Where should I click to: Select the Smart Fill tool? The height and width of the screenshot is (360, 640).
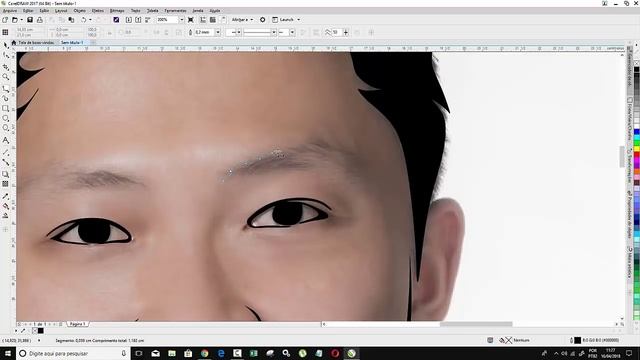click(6, 216)
